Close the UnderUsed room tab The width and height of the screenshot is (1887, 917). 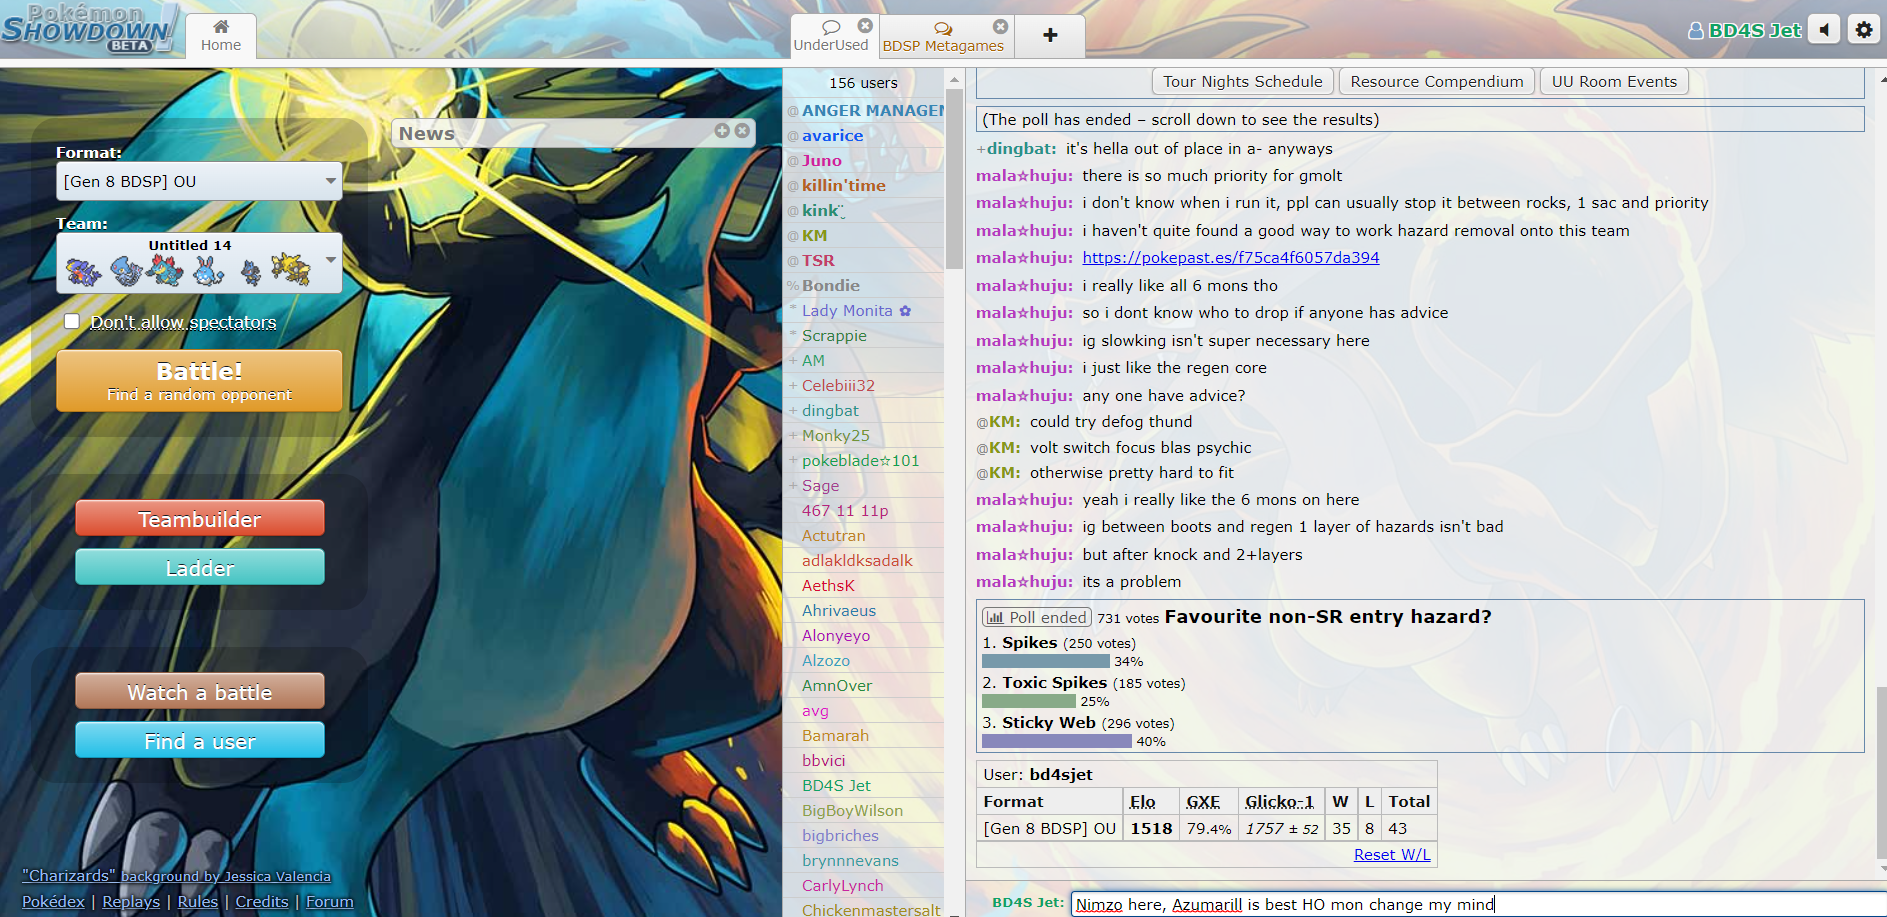pos(865,26)
